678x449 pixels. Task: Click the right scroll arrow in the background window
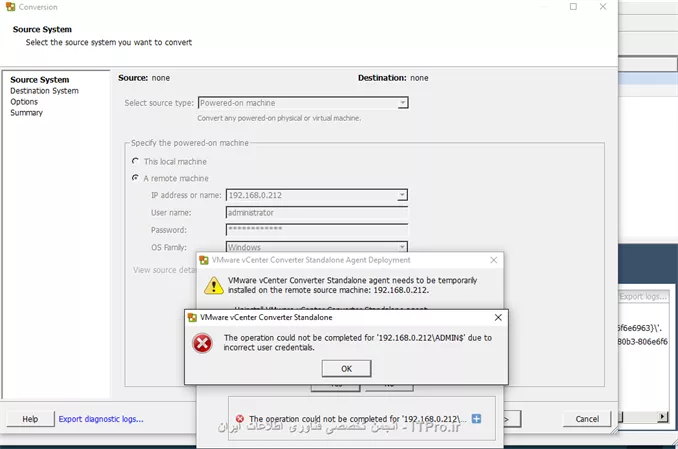tap(662, 417)
